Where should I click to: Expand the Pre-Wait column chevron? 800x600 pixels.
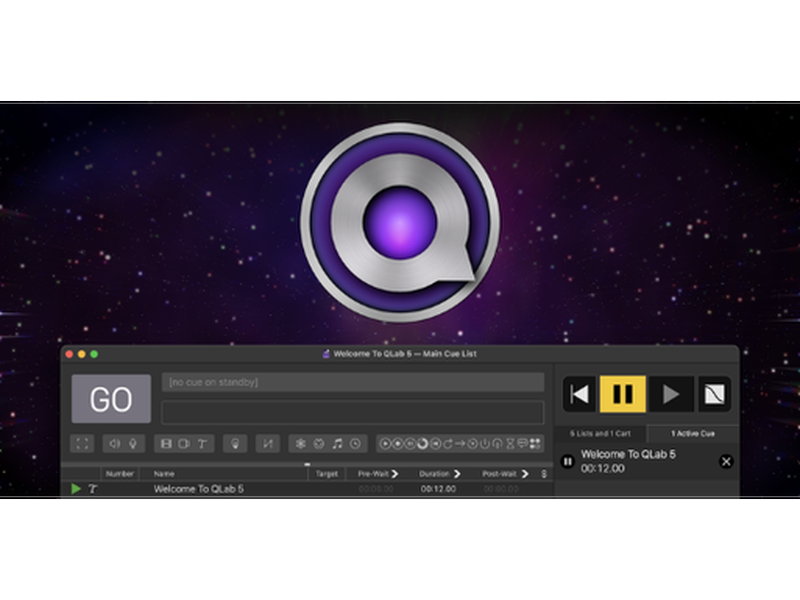(394, 474)
